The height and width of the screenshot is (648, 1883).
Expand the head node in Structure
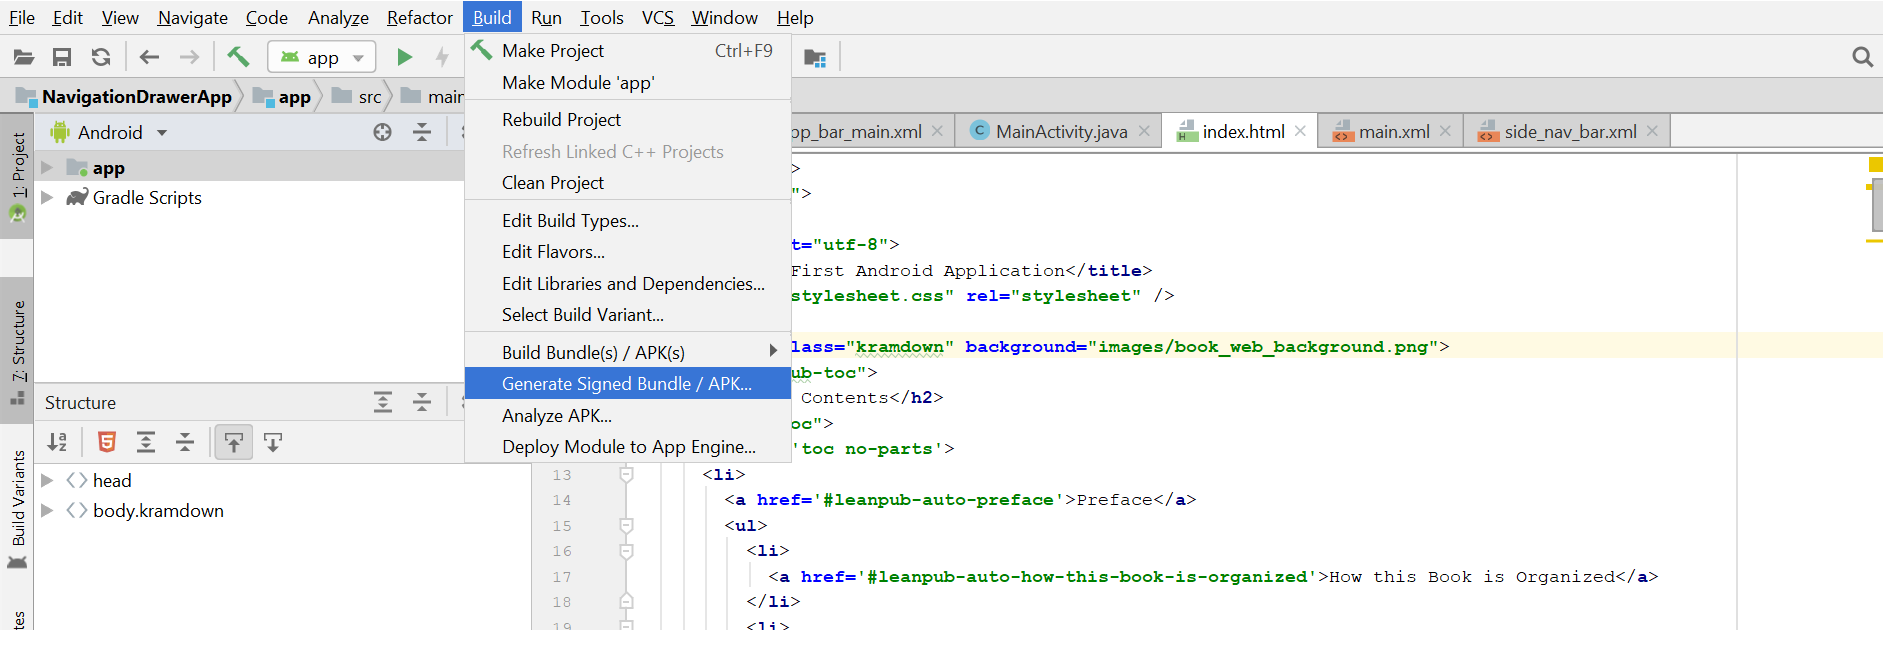46,481
